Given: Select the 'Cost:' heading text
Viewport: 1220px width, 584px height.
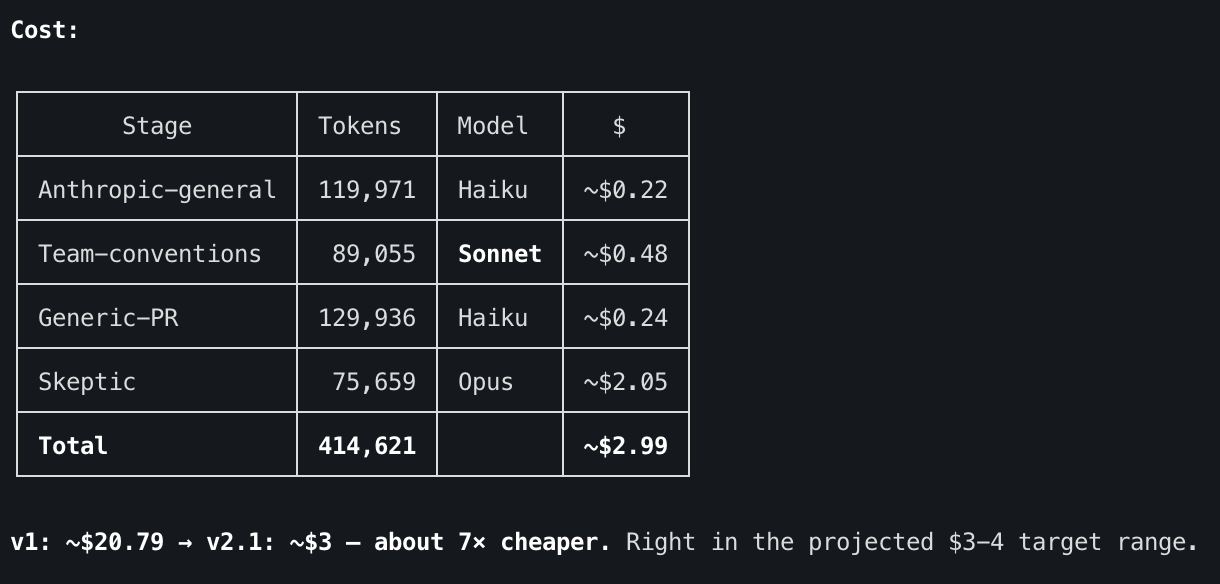Looking at the screenshot, I should pos(45,30).
